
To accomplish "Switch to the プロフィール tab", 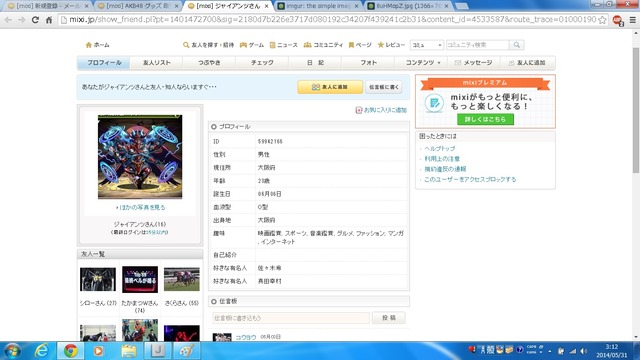I will (104, 62).
